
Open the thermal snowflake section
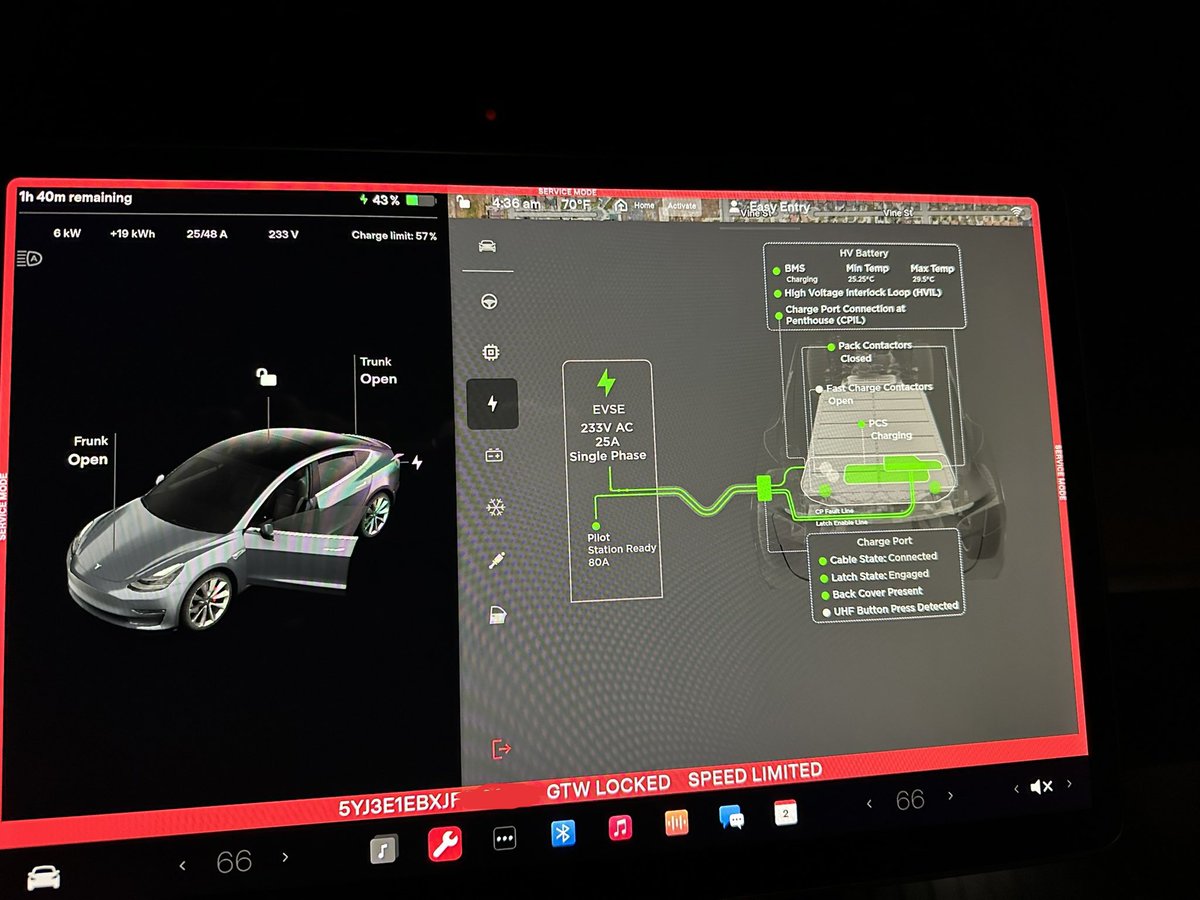point(495,508)
